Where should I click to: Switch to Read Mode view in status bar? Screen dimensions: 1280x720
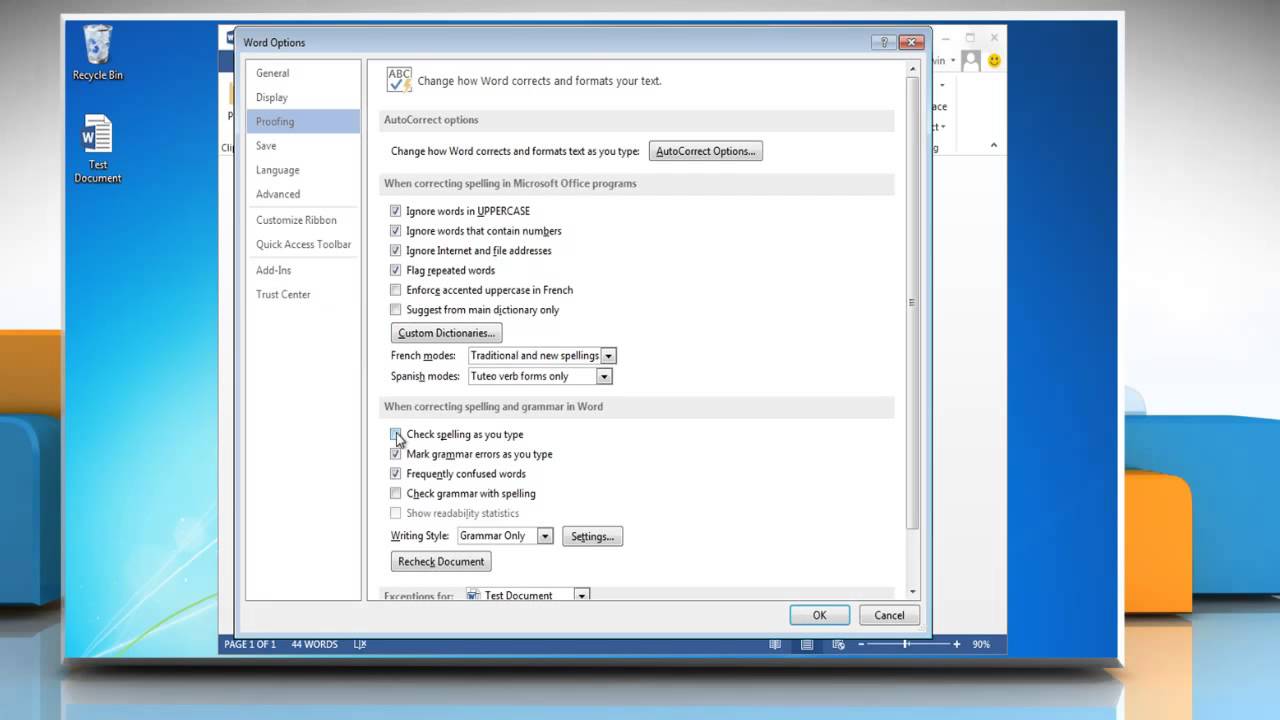775,645
